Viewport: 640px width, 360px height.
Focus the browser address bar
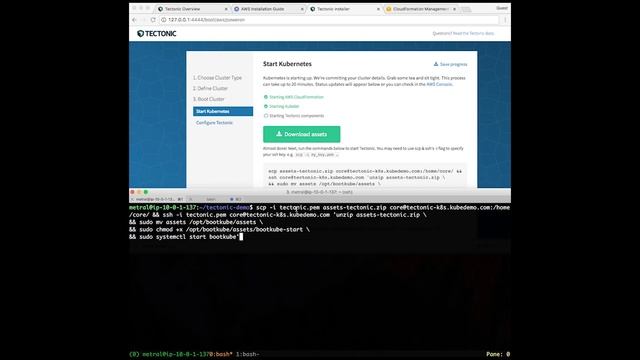[x=329, y=20]
